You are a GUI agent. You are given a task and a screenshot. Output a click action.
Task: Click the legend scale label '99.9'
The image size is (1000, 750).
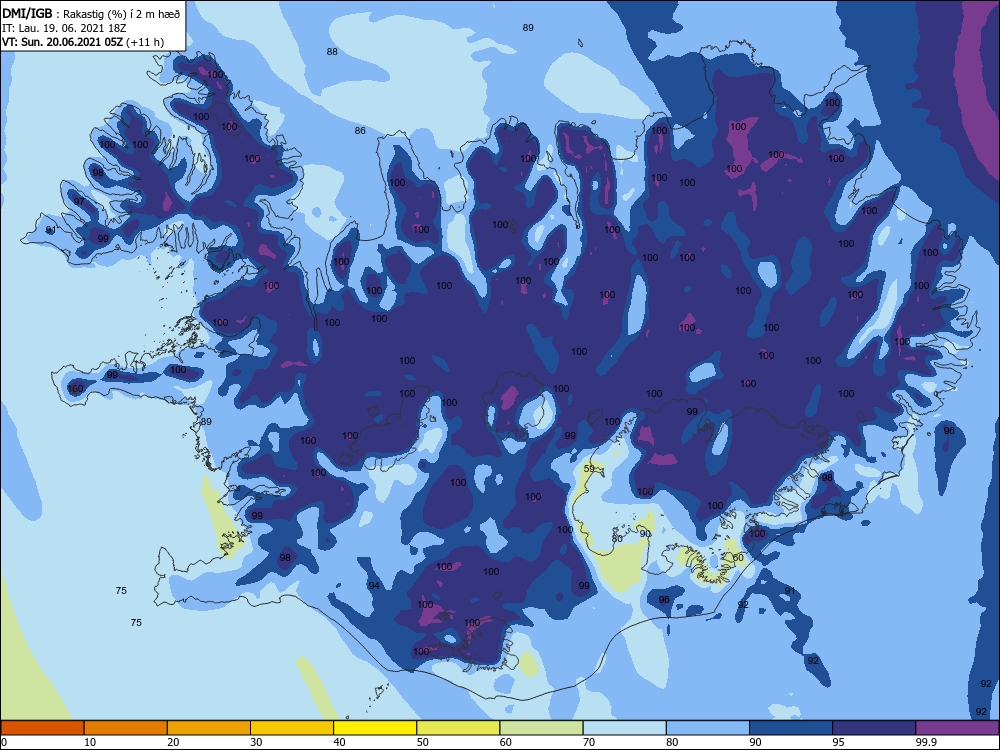[x=926, y=742]
